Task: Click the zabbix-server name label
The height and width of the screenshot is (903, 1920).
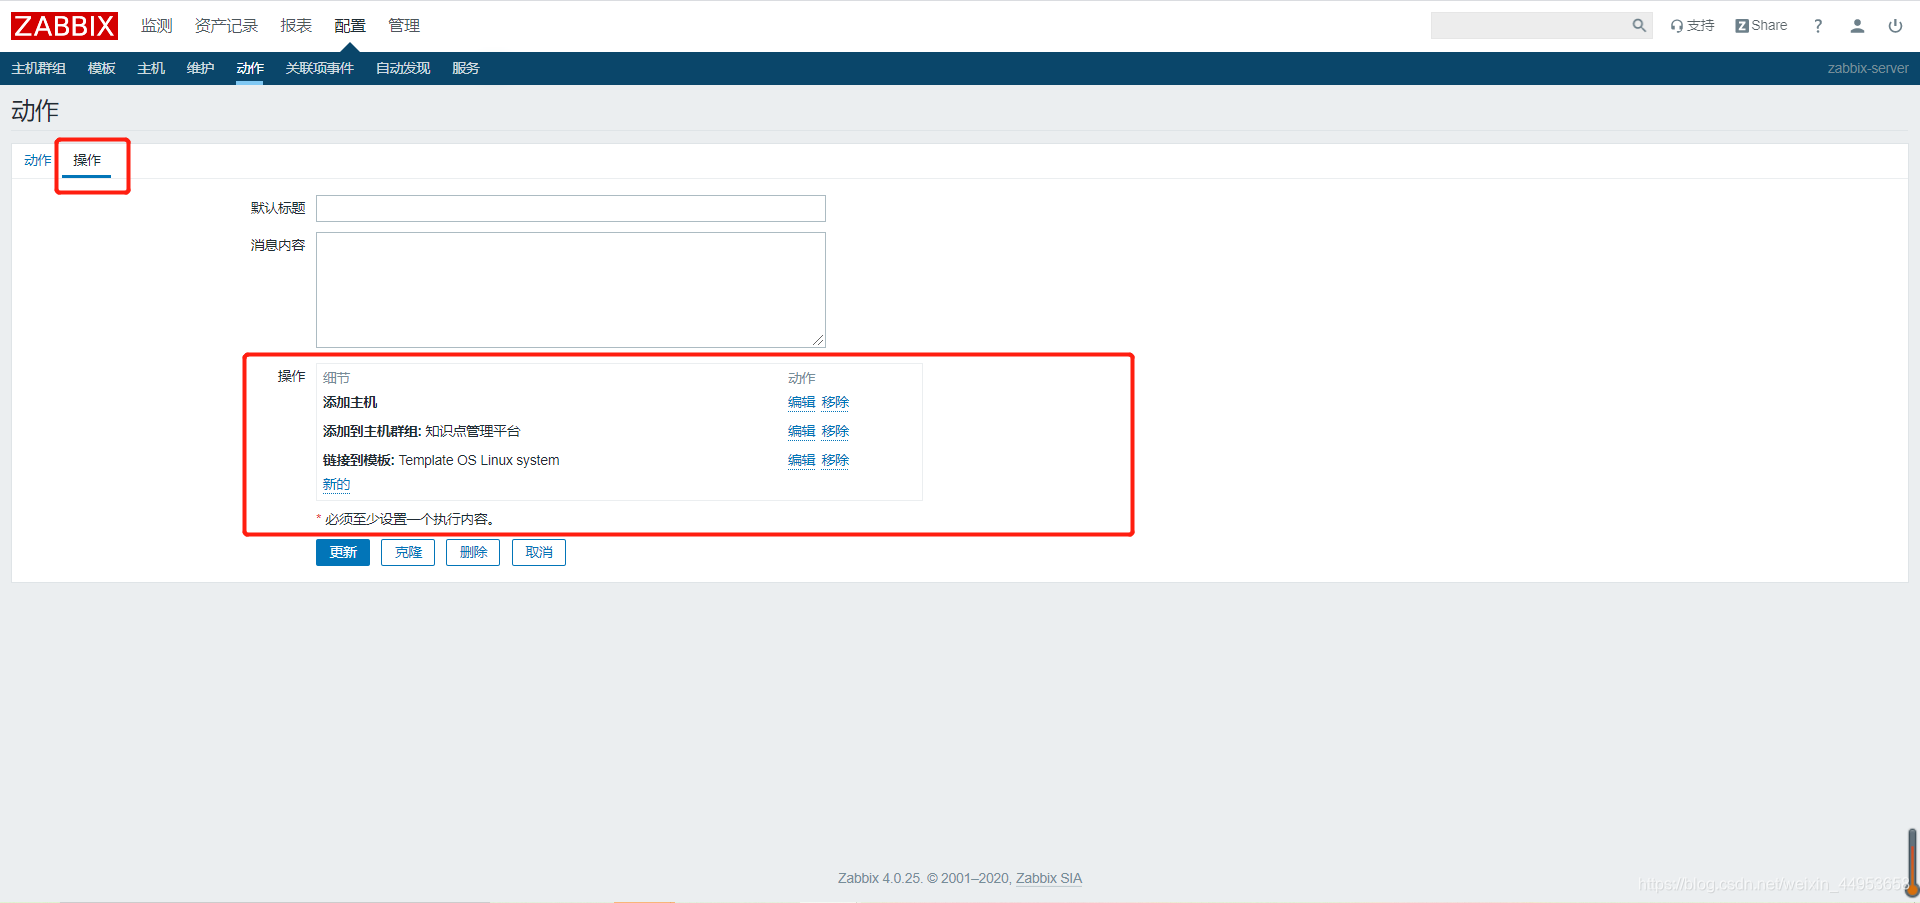Action: pyautogui.click(x=1868, y=68)
